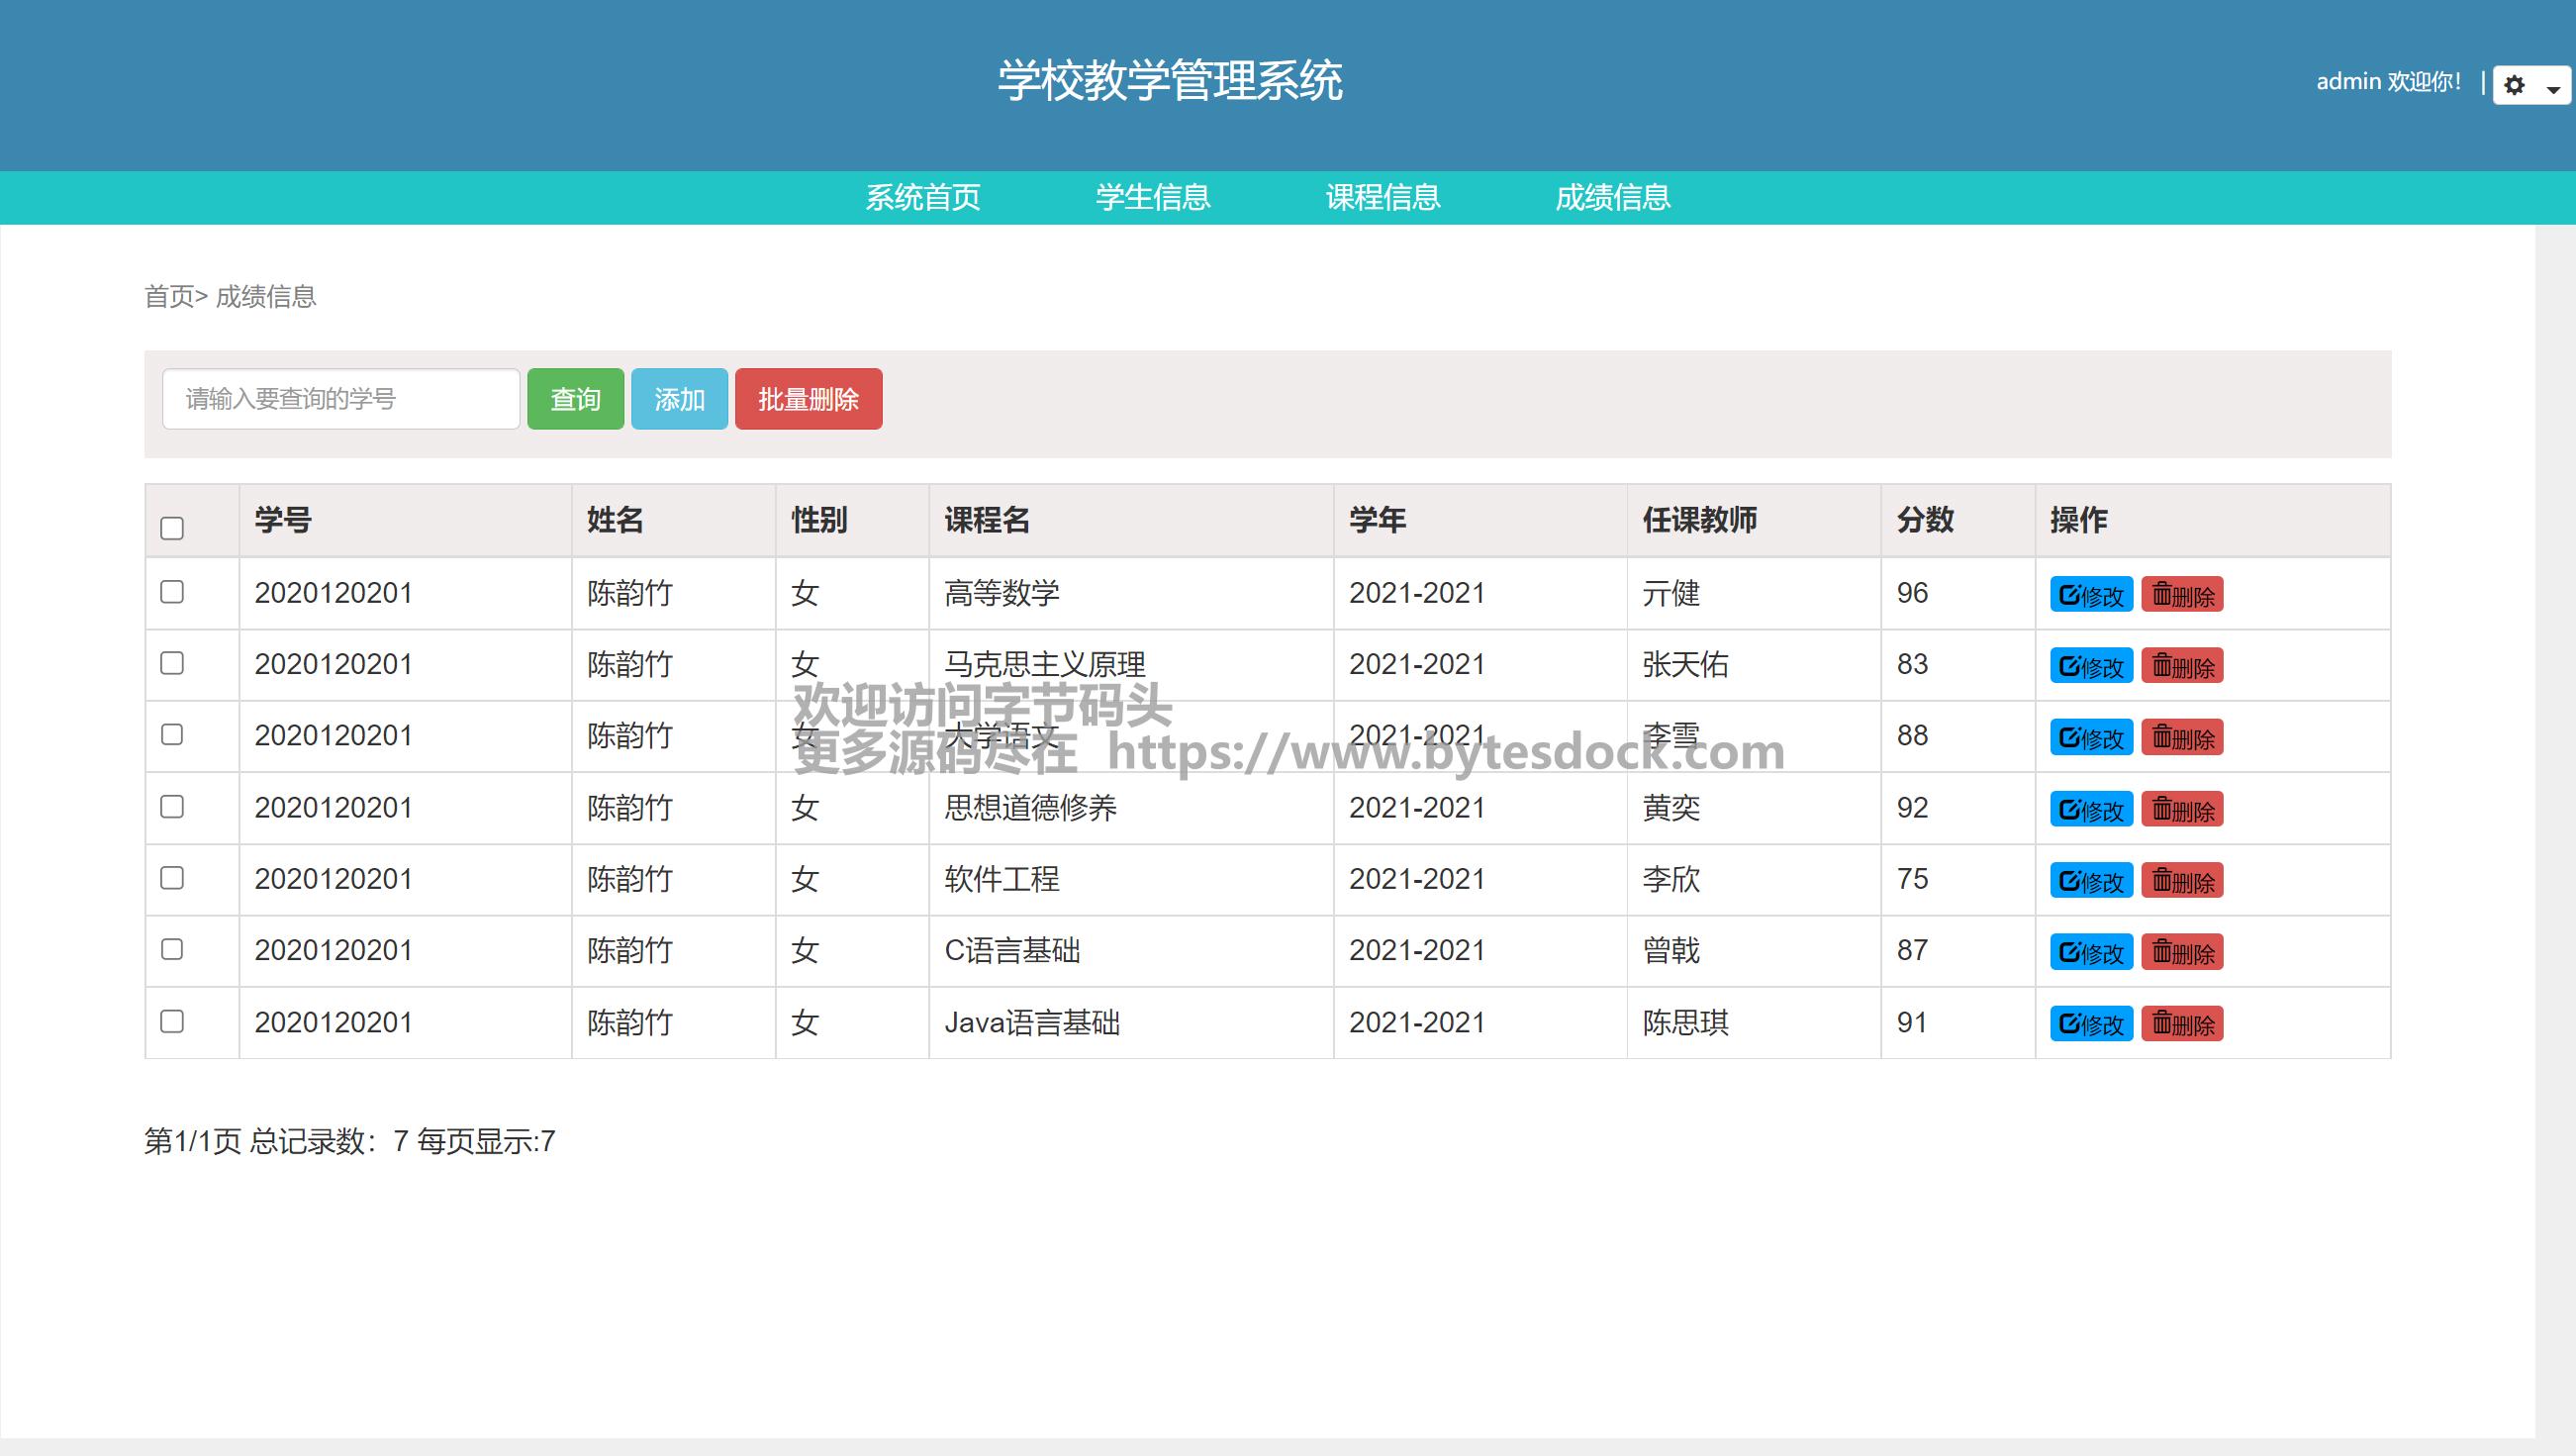Click trash icon for 大学语文 row
The height and width of the screenshot is (1456, 2576).
2162,738
